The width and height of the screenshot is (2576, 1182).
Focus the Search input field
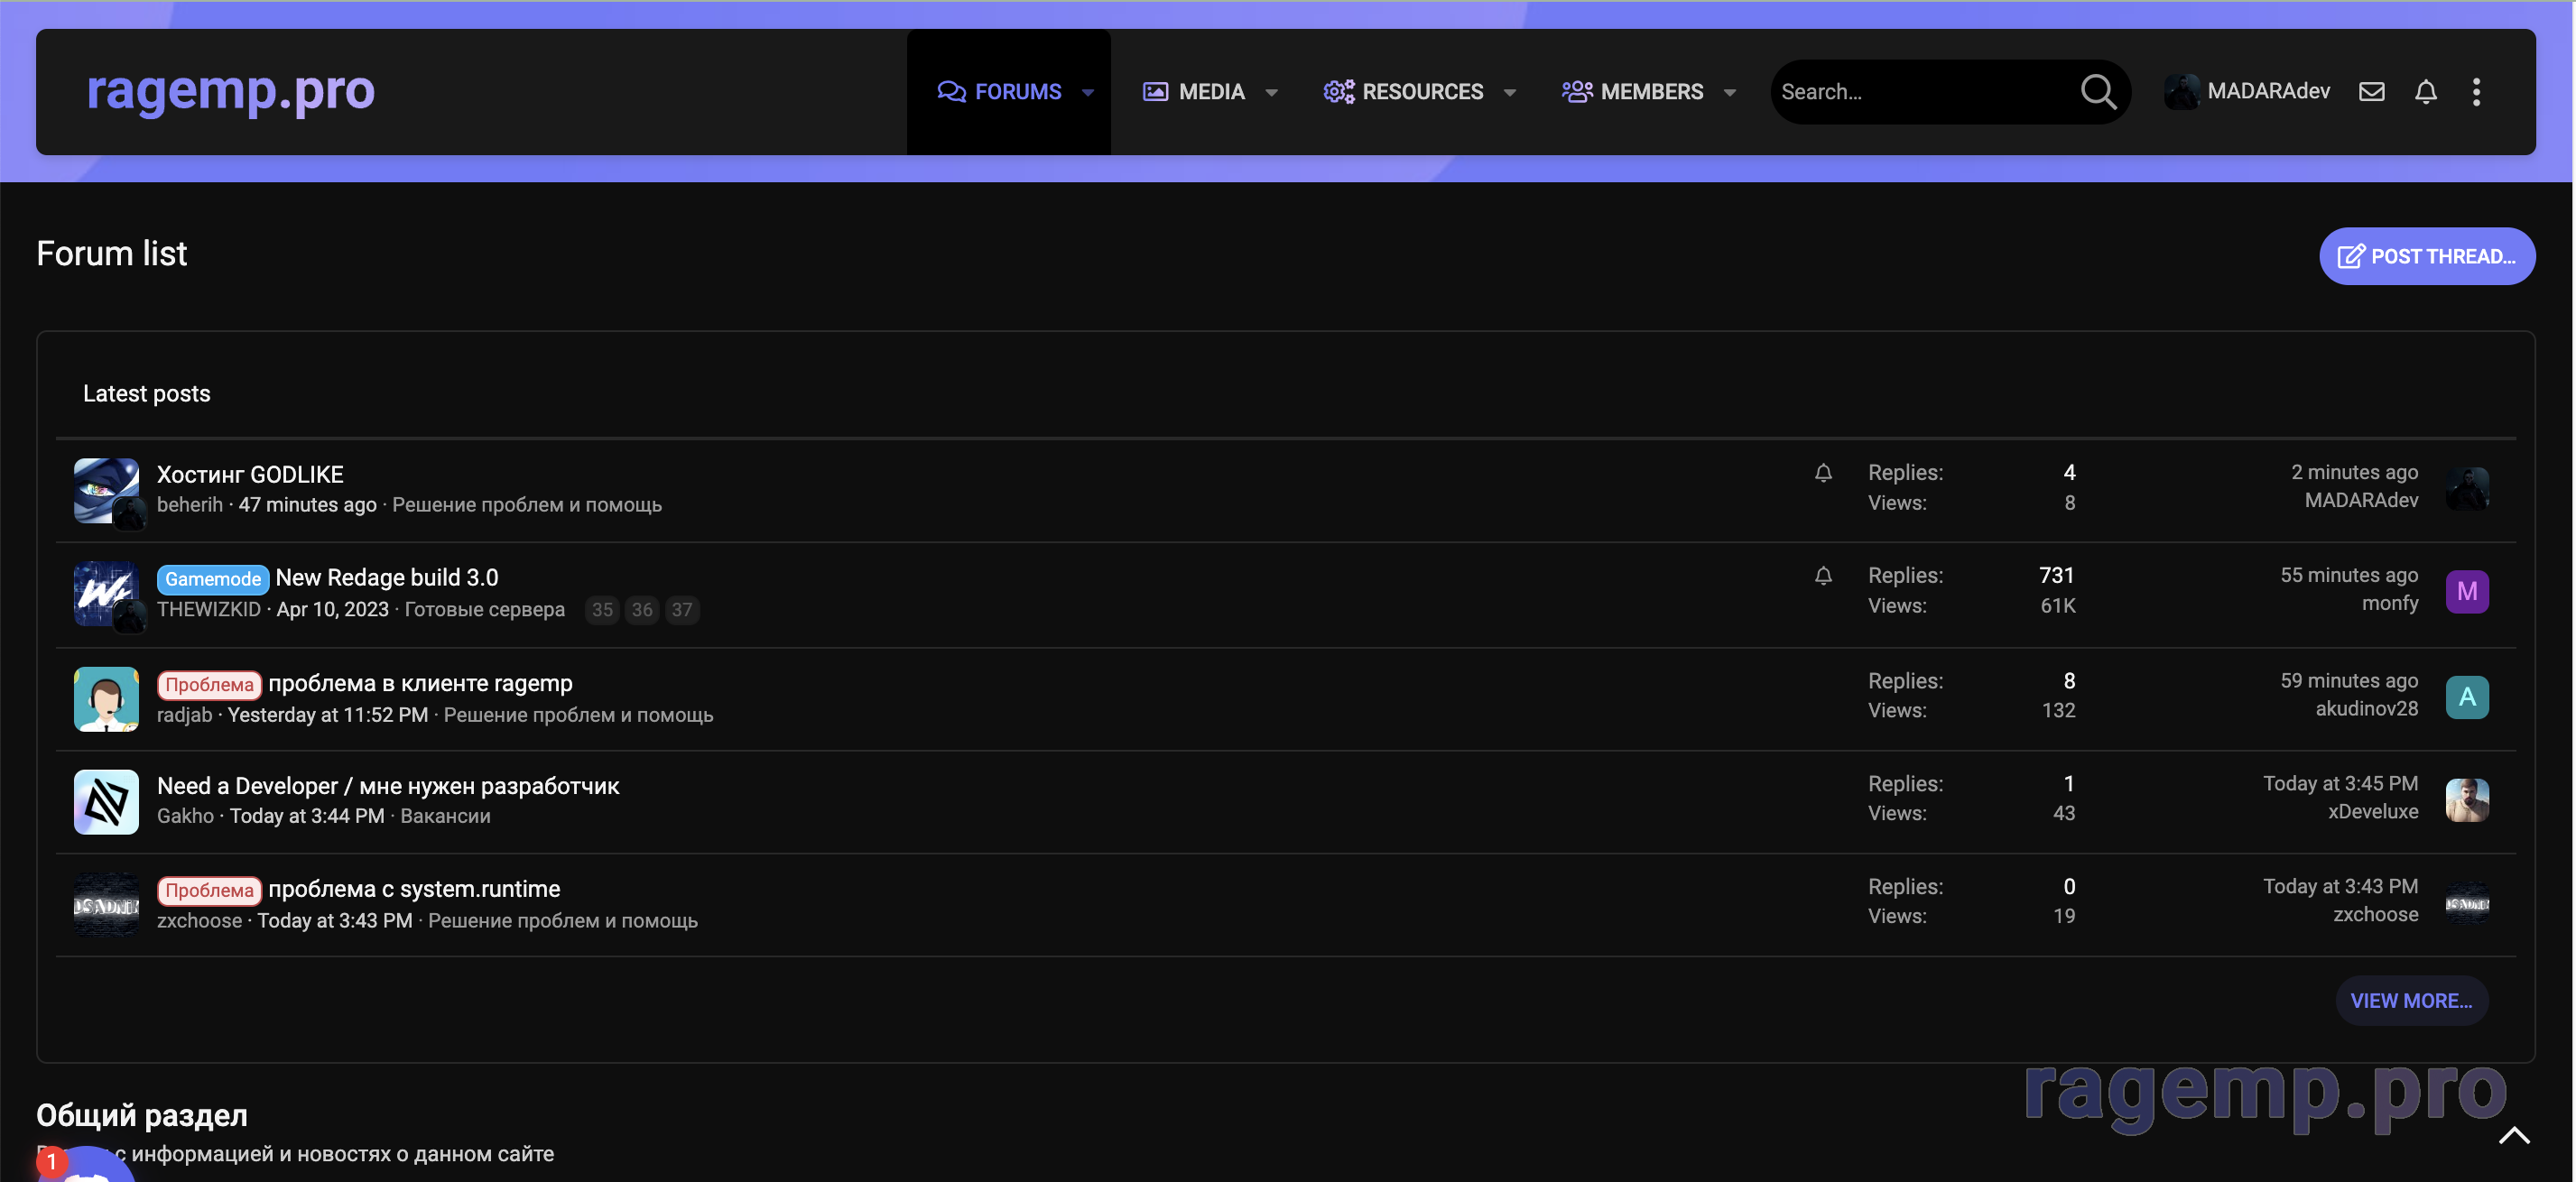coord(1922,92)
